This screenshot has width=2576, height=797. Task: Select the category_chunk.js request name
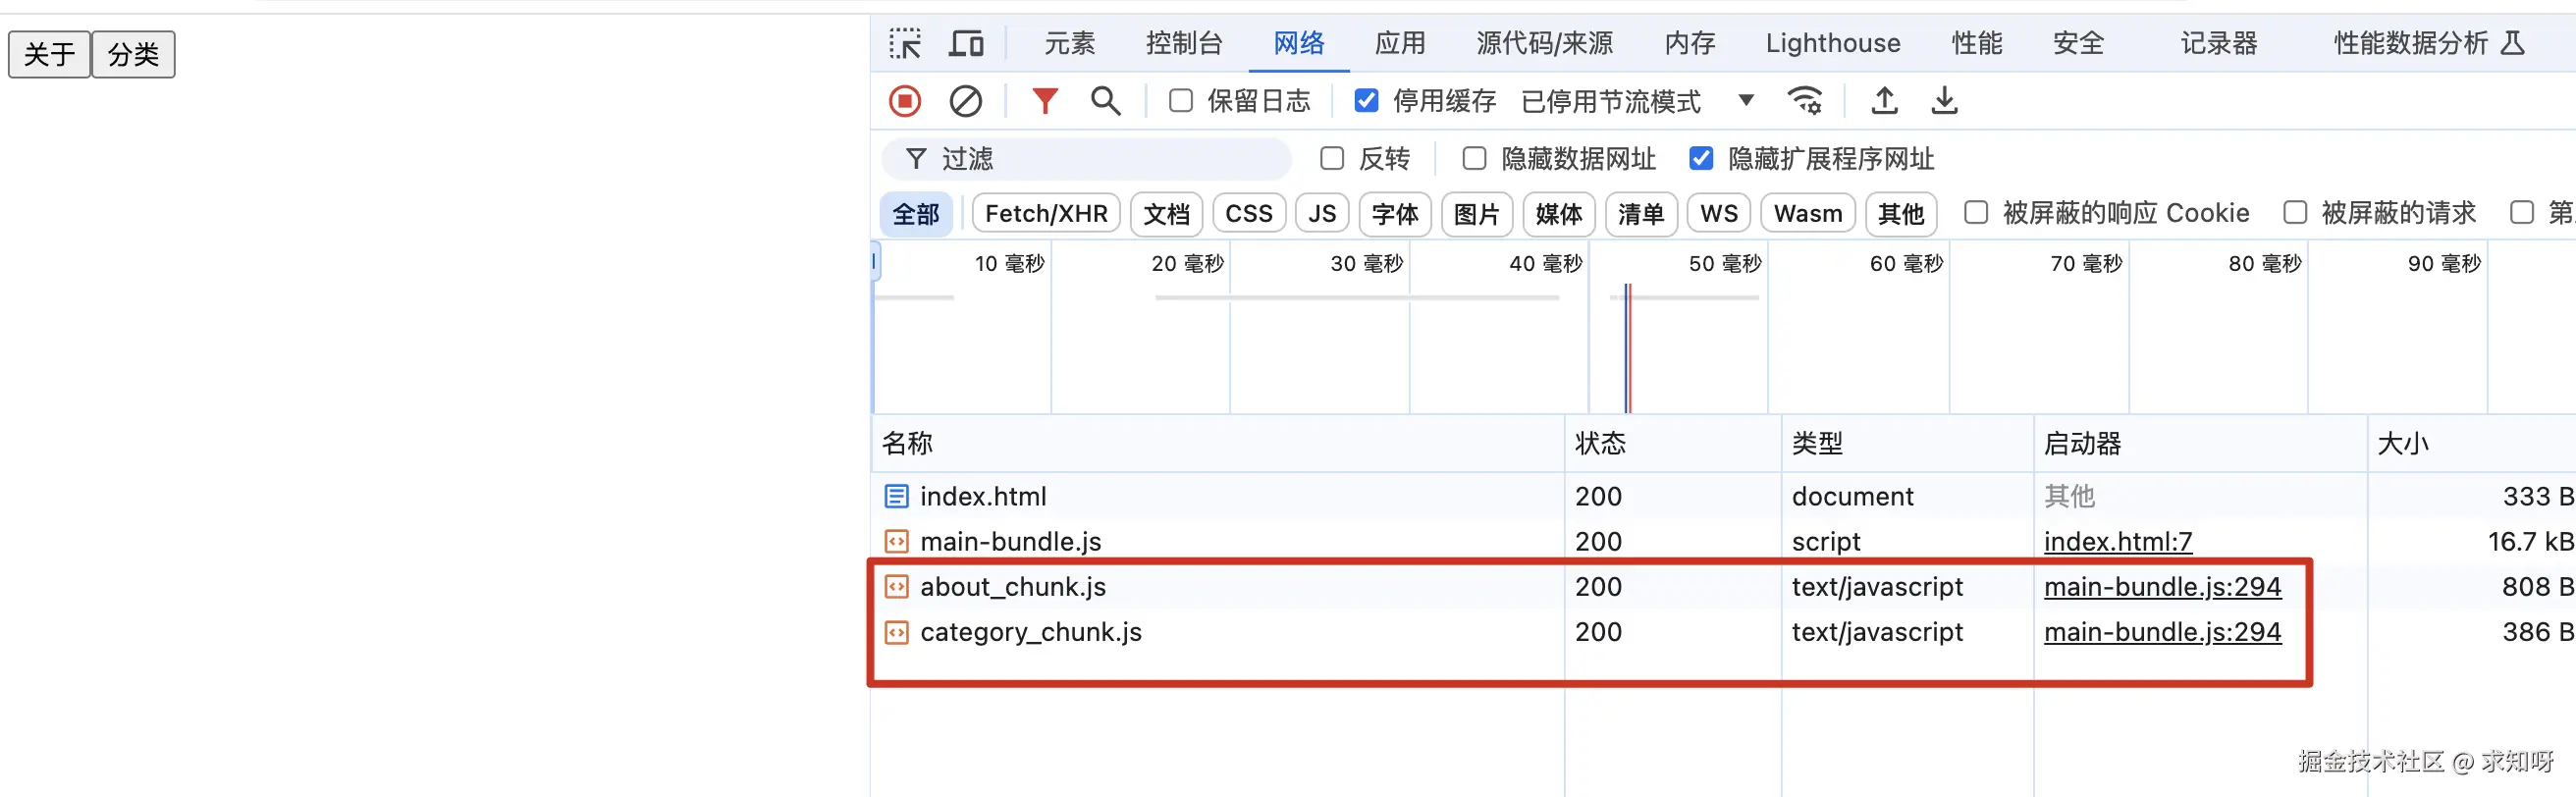tap(1031, 632)
